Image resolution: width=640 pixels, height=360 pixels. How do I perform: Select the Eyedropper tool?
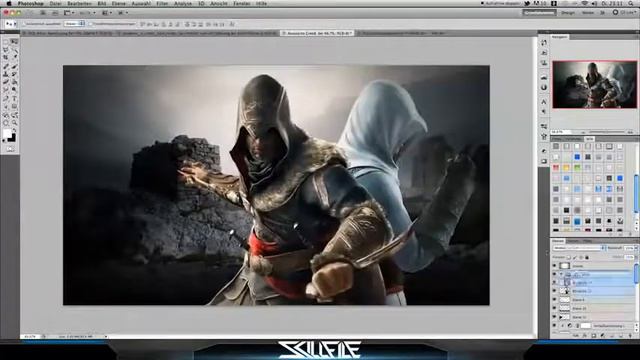(14, 57)
